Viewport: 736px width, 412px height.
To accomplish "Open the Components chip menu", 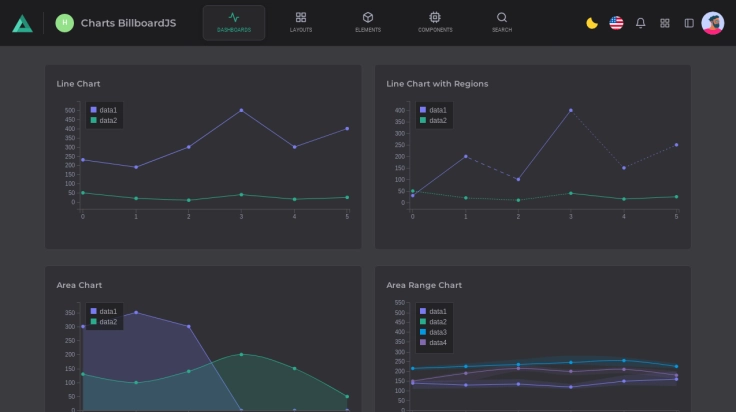I will pos(435,22).
